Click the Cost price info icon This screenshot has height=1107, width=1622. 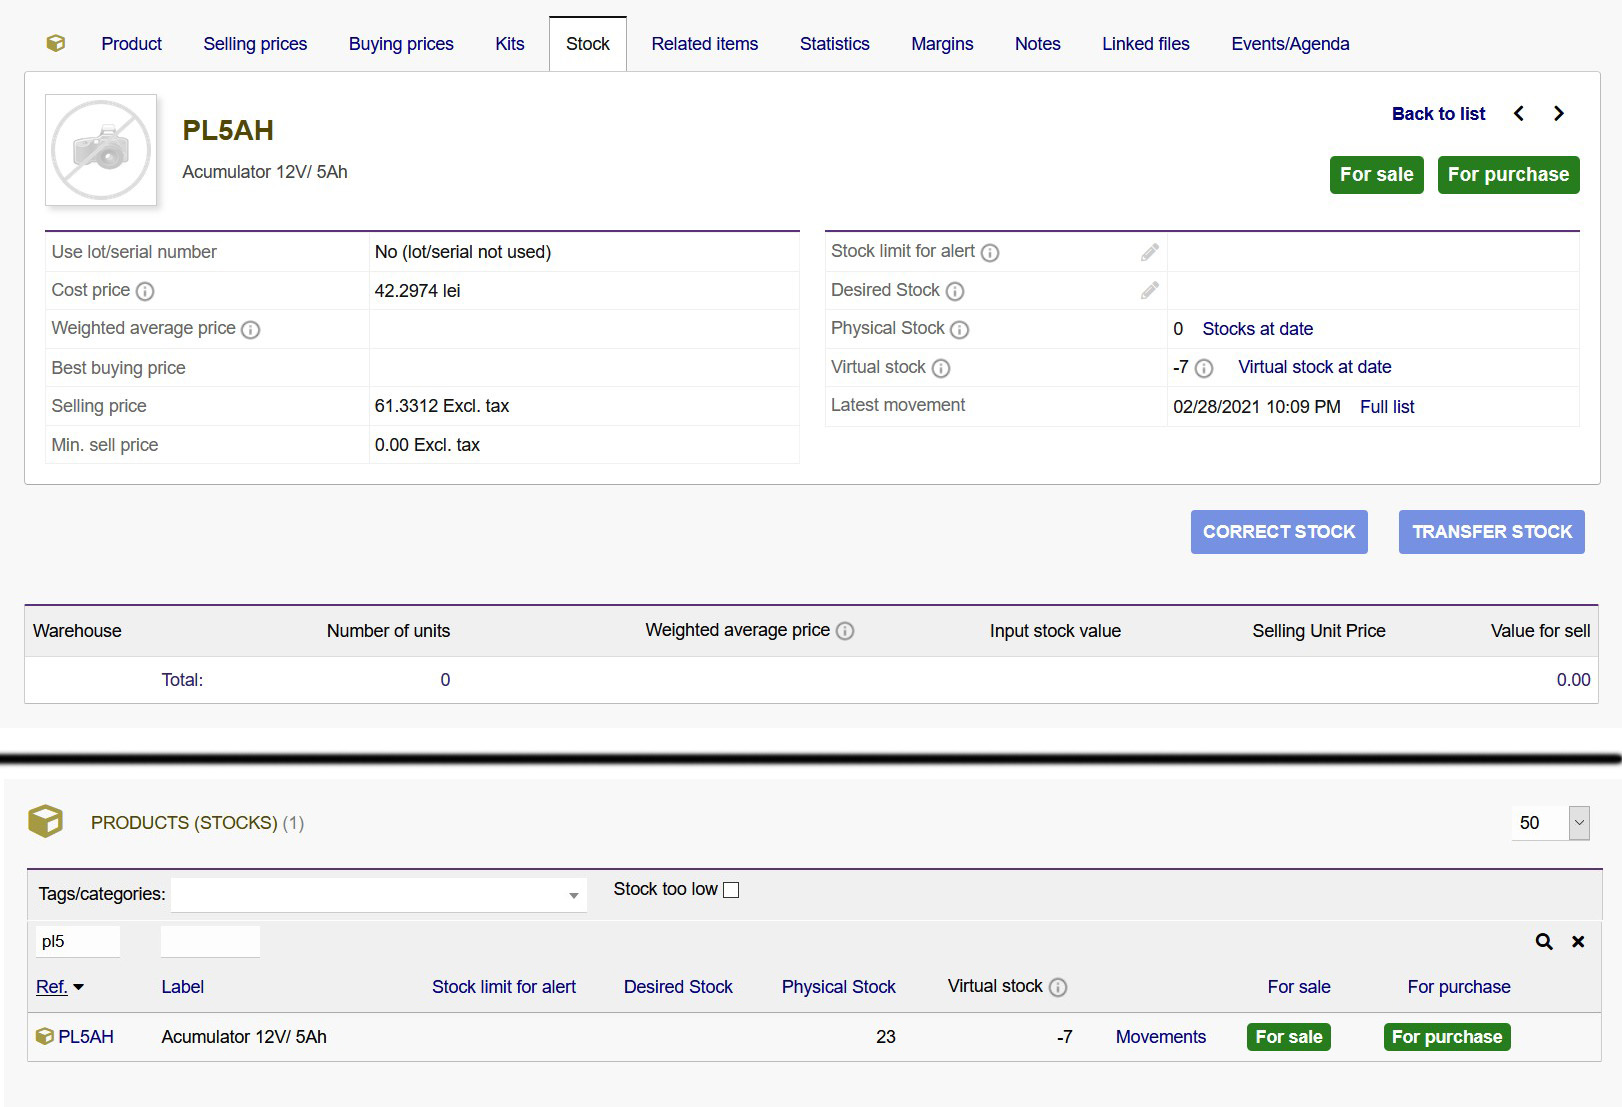coord(145,291)
